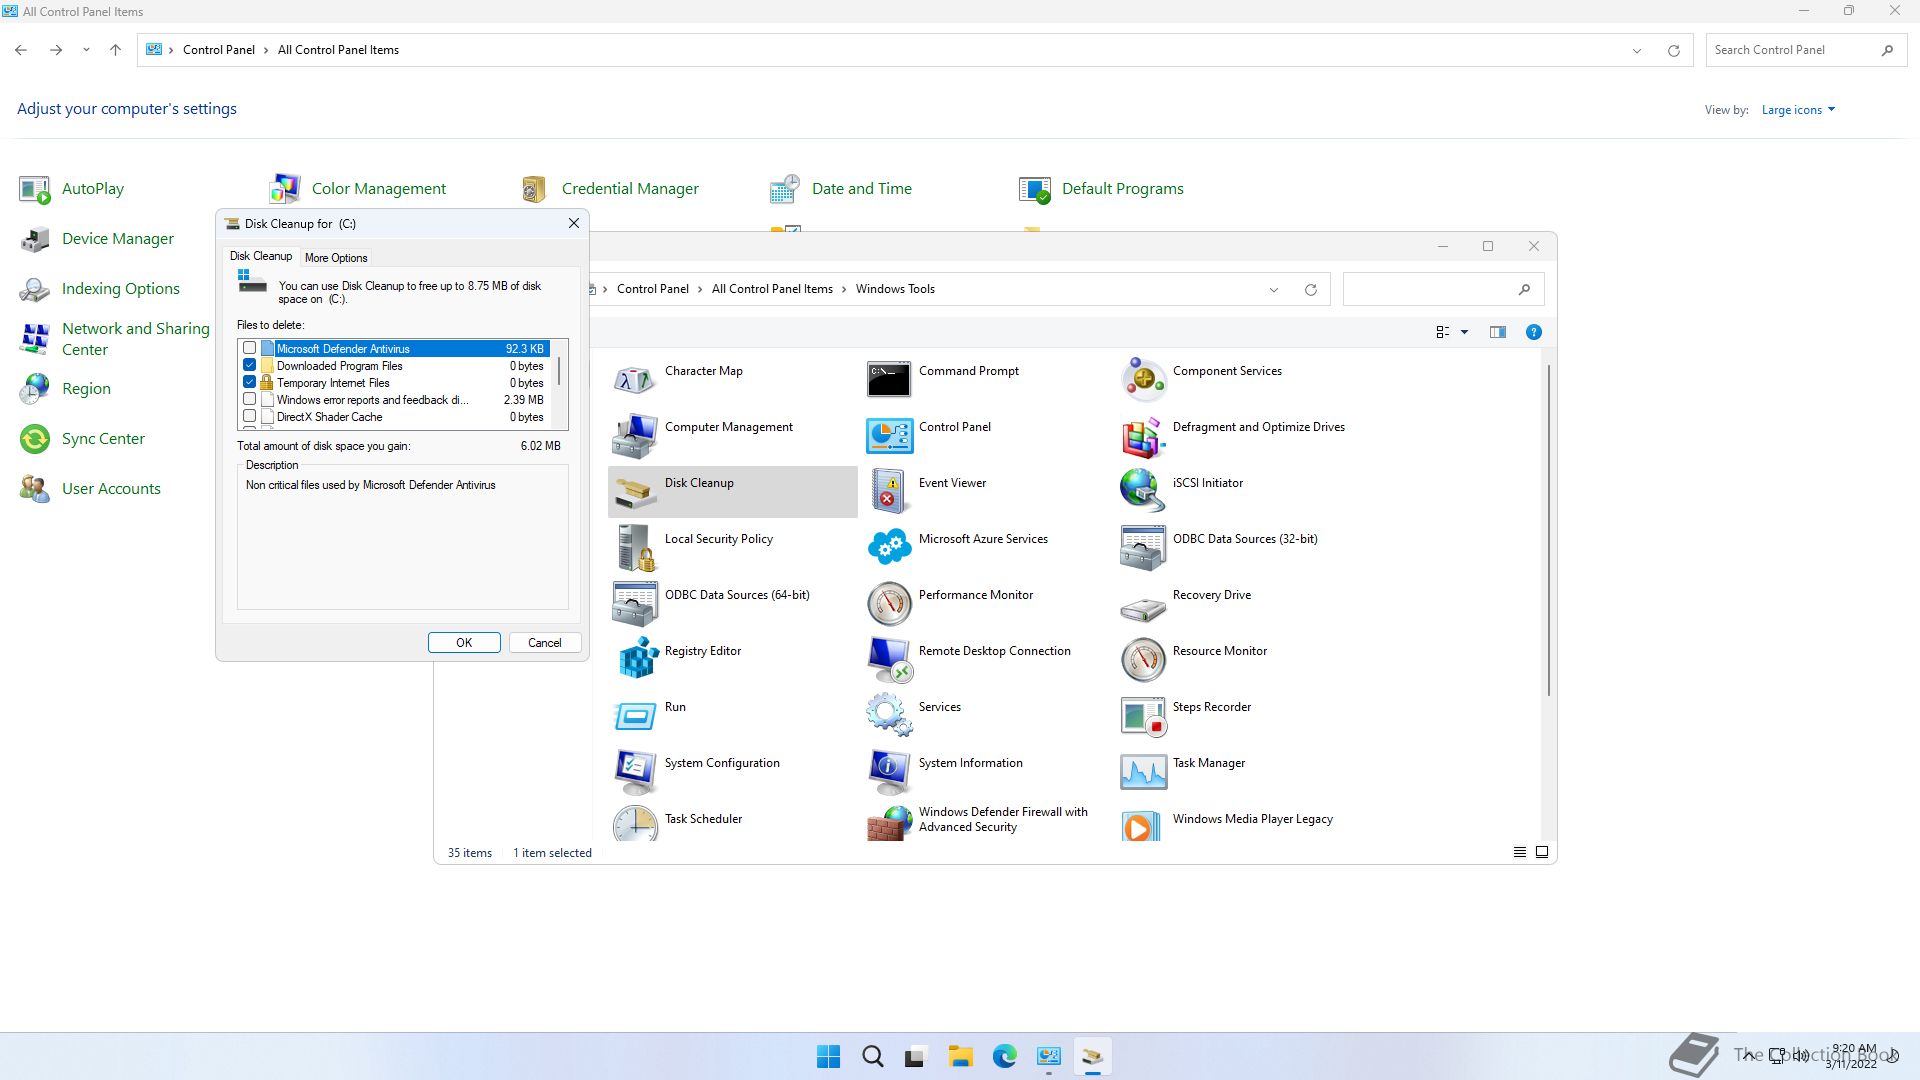Click OK in Disk Cleanup dialog

click(464, 643)
